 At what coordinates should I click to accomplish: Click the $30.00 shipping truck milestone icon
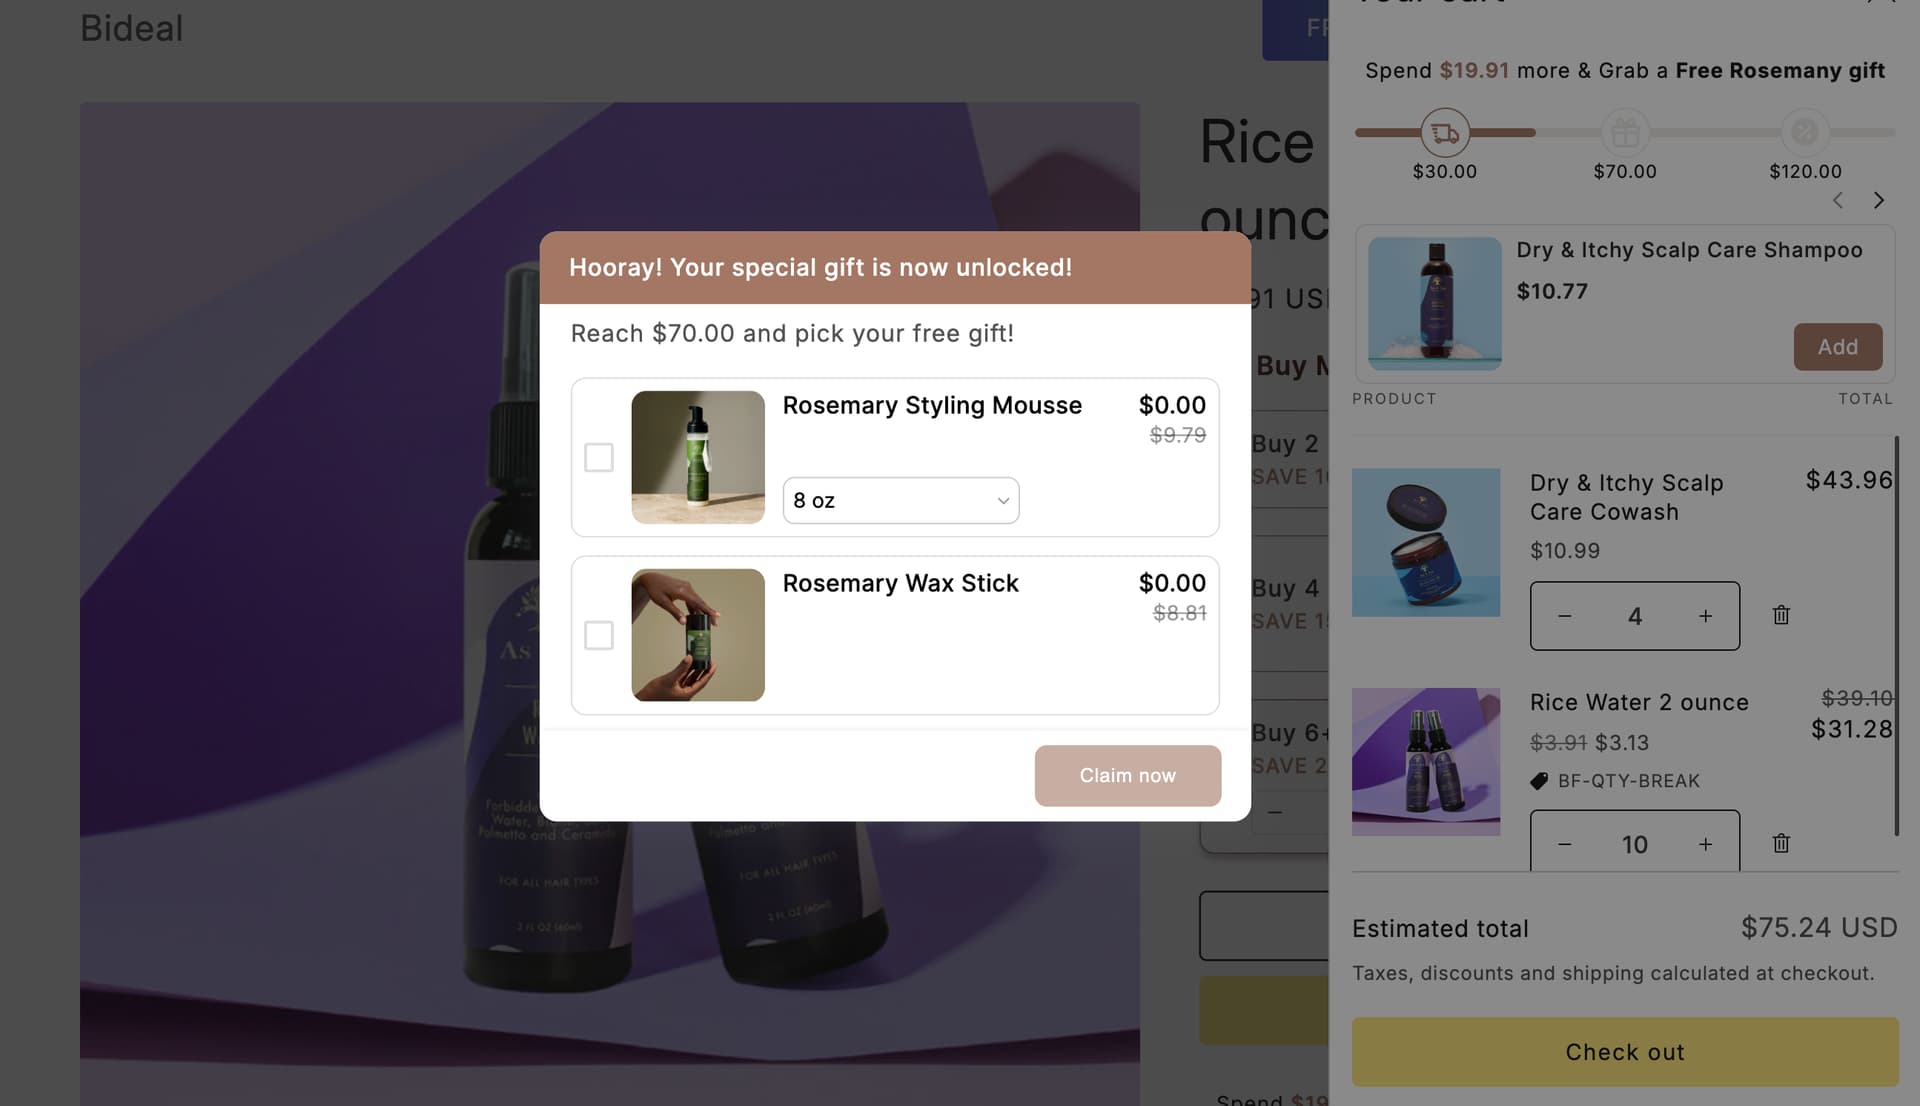1445,132
